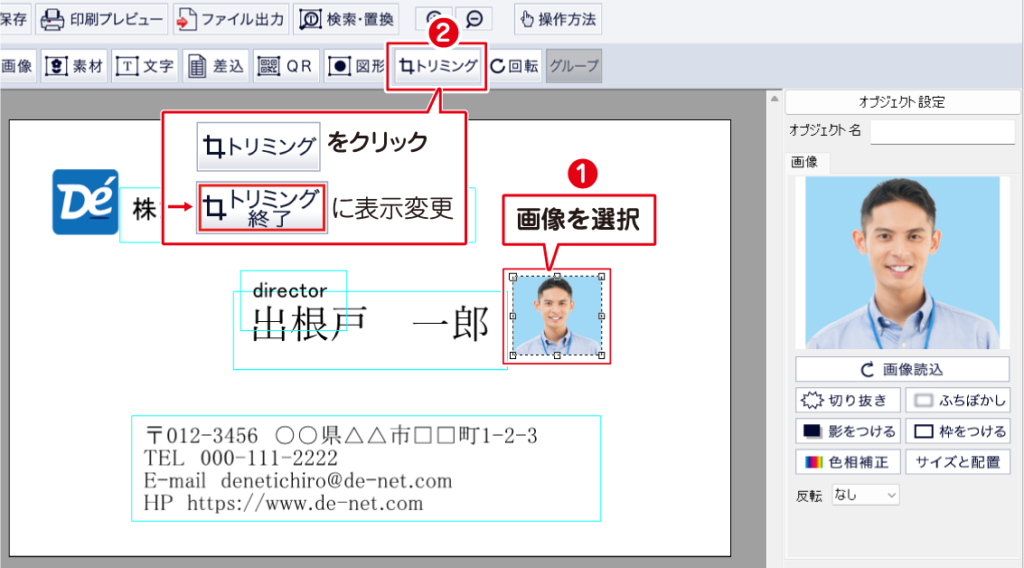The height and width of the screenshot is (568, 1024).
Task: Click the scrollbar up arrow beside canvas
Action: point(775,99)
